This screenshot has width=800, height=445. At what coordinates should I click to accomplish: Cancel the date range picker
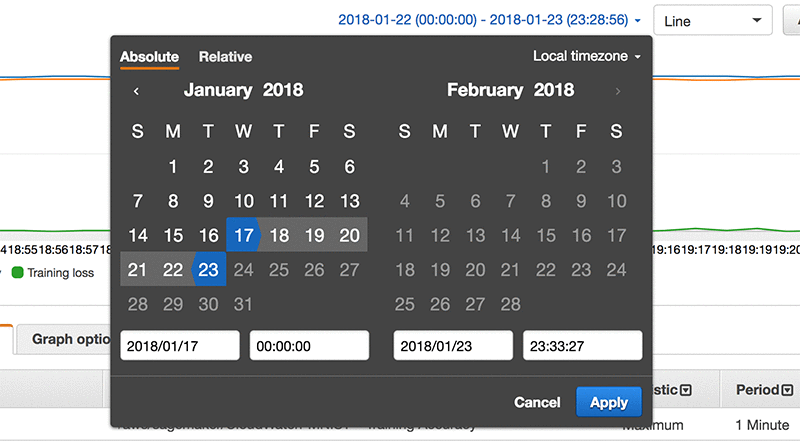click(537, 402)
